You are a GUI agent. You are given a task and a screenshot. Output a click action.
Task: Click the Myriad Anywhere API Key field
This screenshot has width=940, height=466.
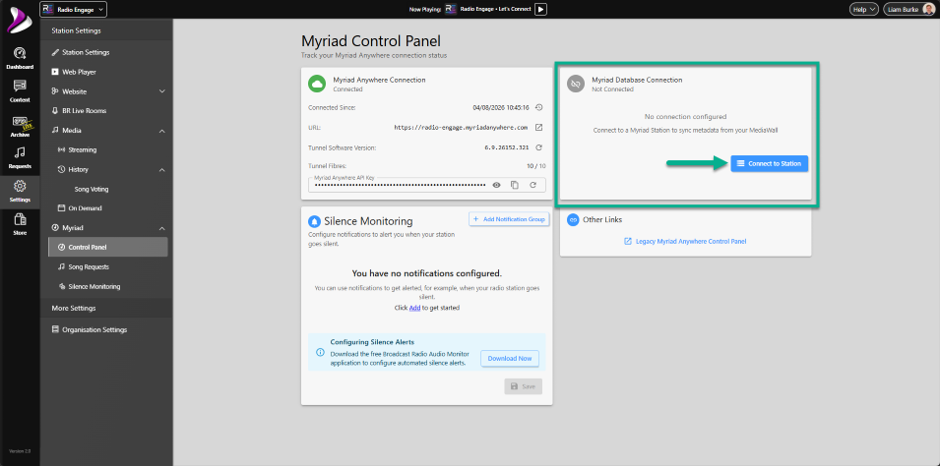coord(427,185)
